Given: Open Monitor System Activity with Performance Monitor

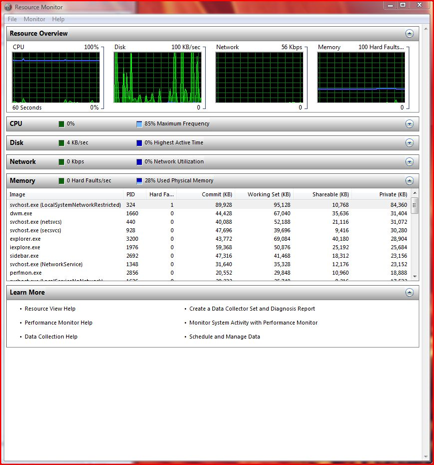Looking at the screenshot, I should click(x=253, y=323).
